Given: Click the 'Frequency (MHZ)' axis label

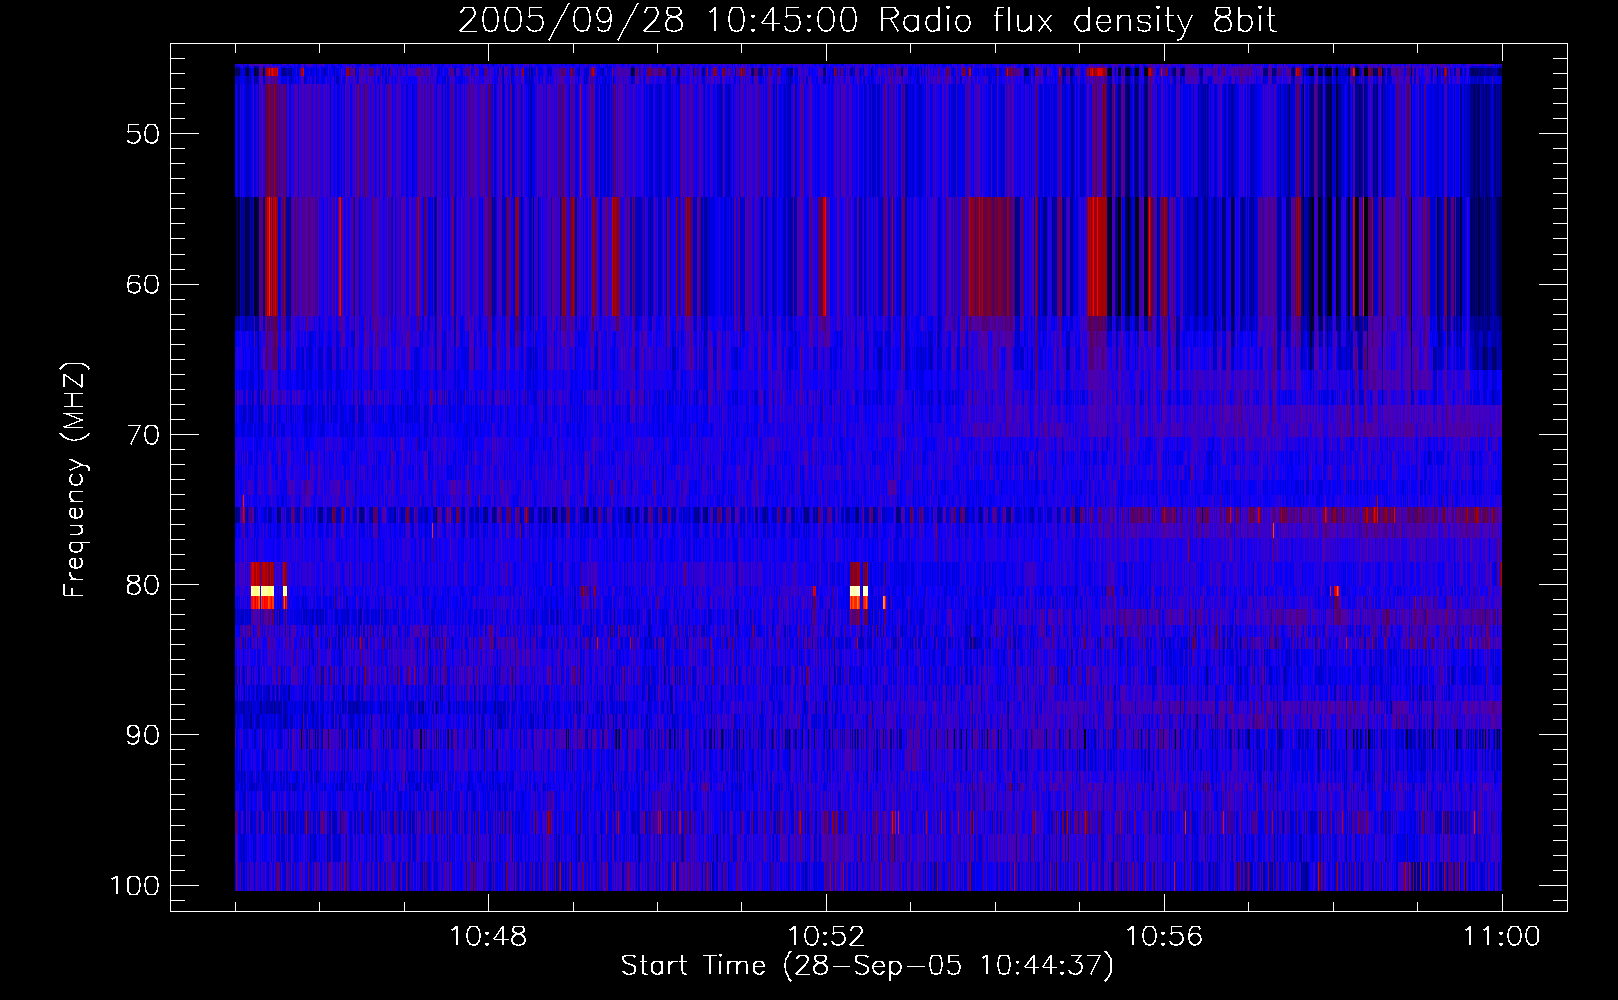Looking at the screenshot, I should click(x=76, y=480).
